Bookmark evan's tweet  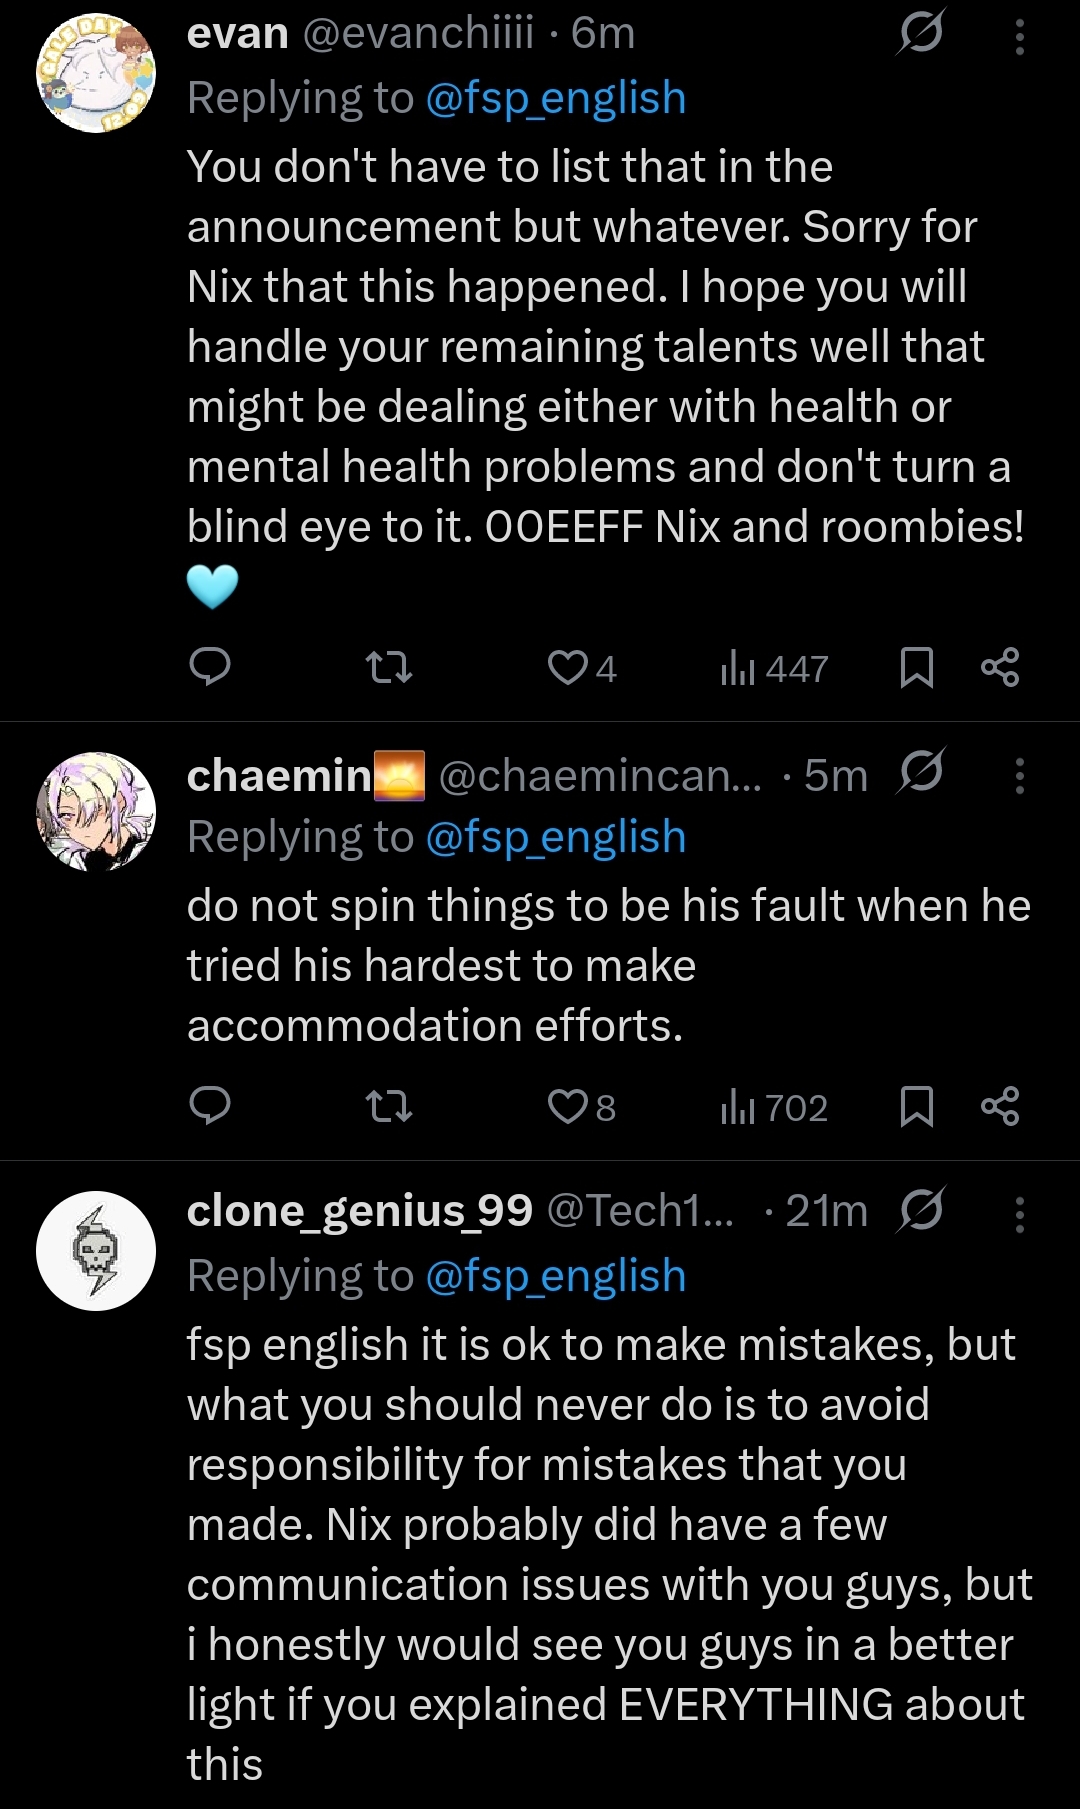pyautogui.click(x=916, y=667)
